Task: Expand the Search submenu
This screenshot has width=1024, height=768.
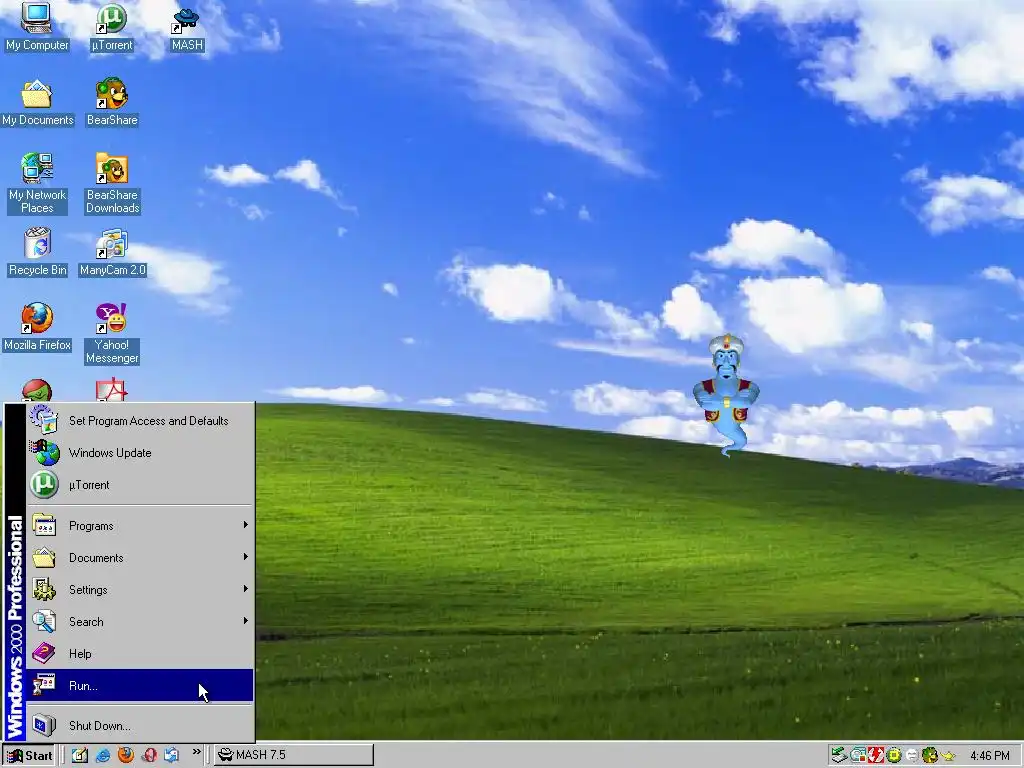Action: tap(140, 622)
